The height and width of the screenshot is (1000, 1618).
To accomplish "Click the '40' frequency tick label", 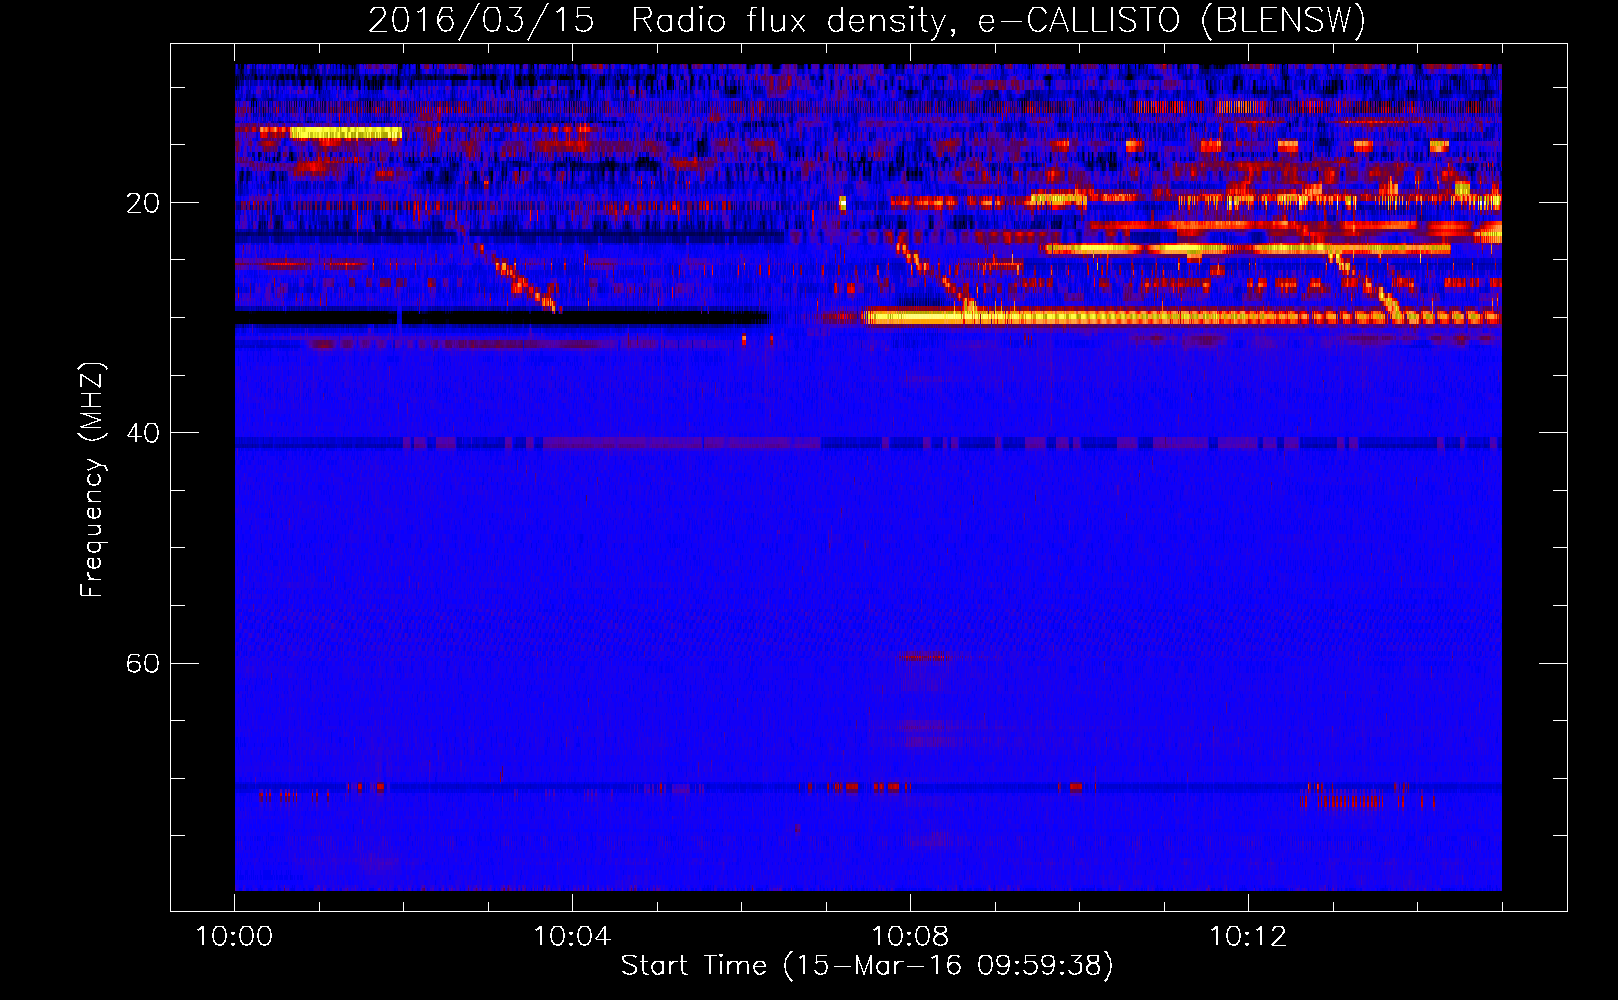I will (x=143, y=433).
